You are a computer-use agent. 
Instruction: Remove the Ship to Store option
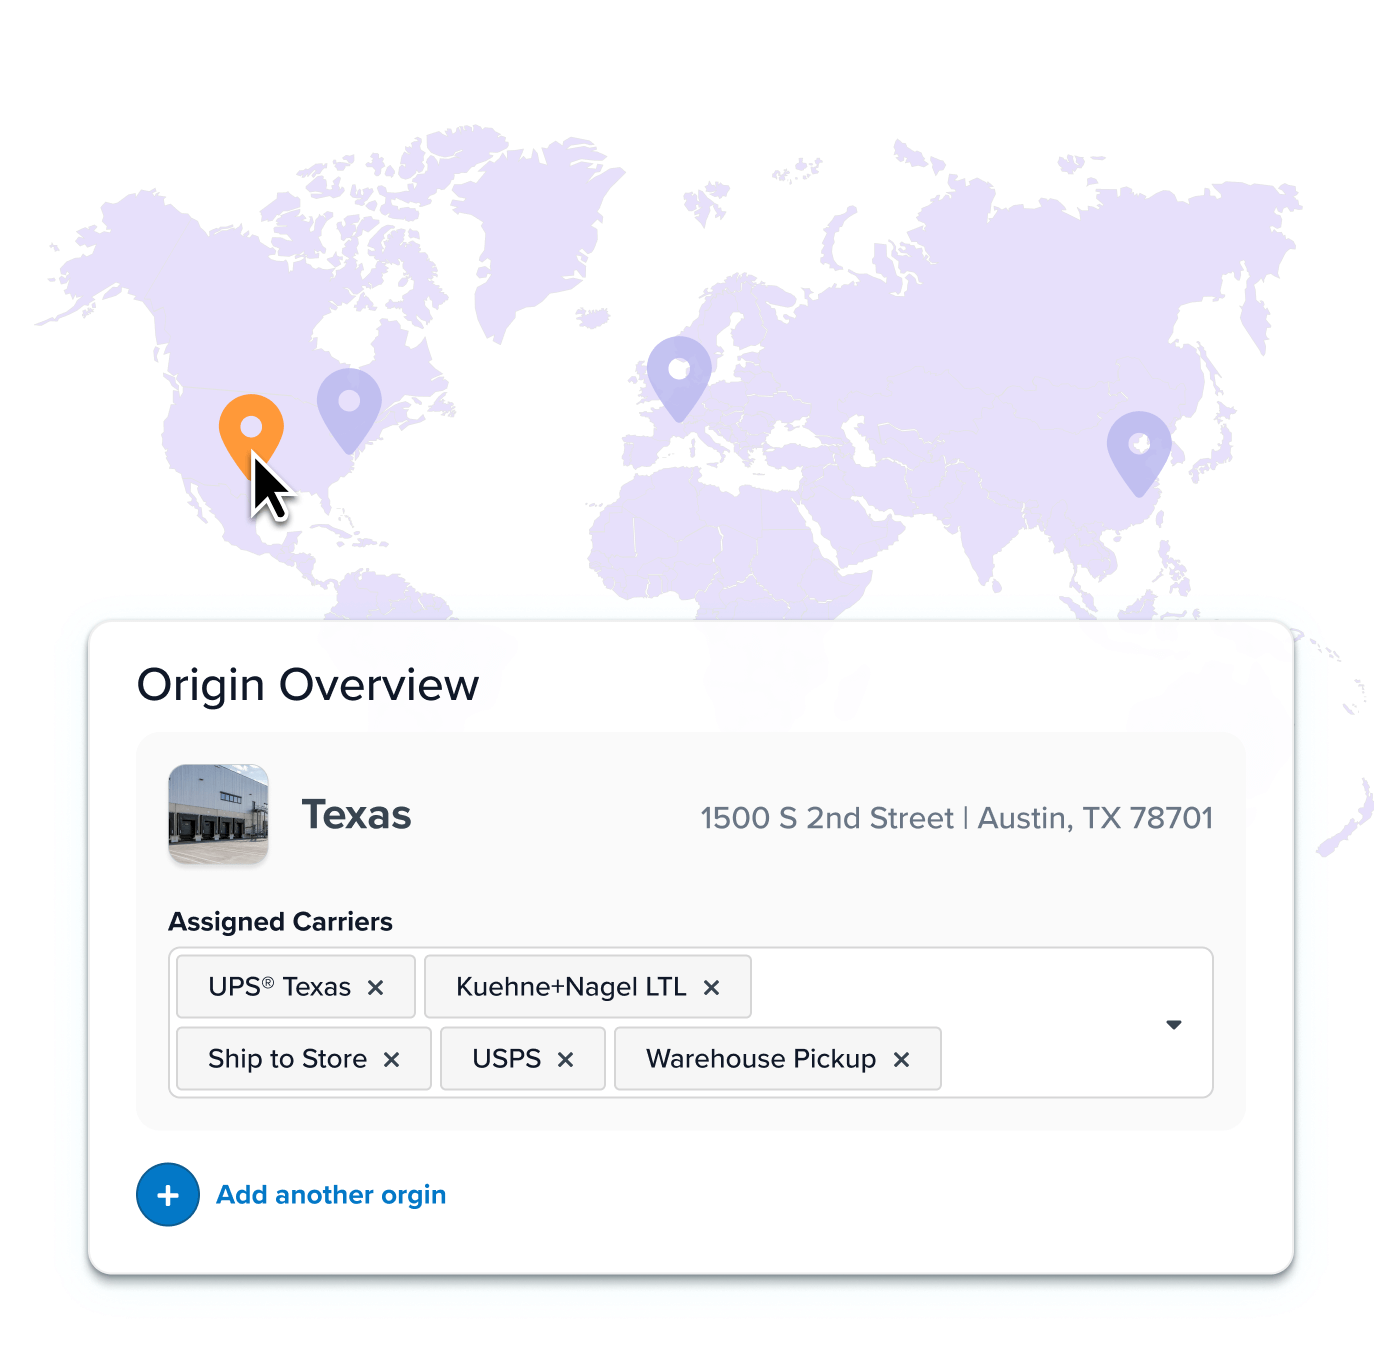[392, 1058]
